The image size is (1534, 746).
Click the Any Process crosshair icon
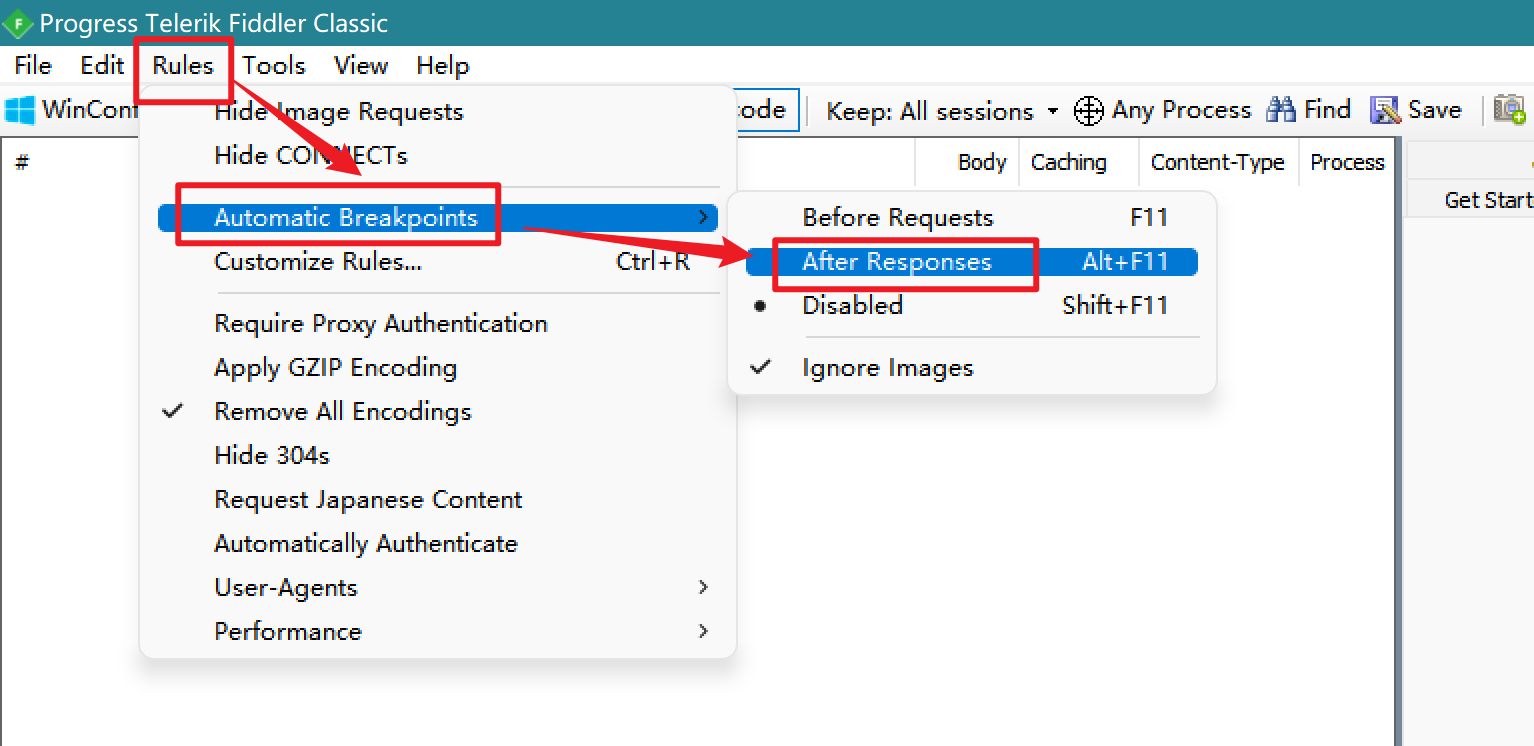point(1088,110)
